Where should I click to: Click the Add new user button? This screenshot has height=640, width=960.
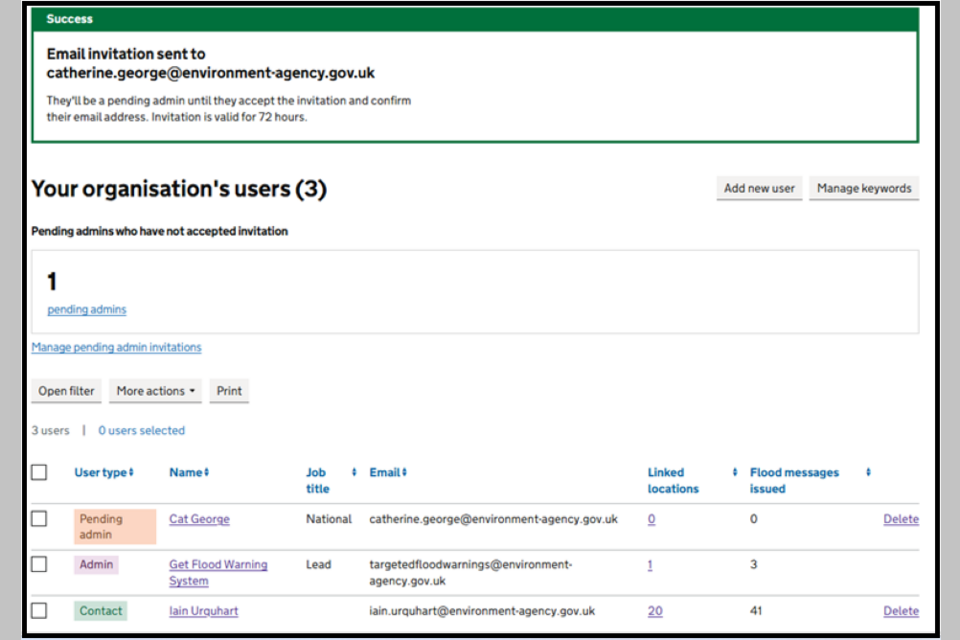tap(759, 188)
